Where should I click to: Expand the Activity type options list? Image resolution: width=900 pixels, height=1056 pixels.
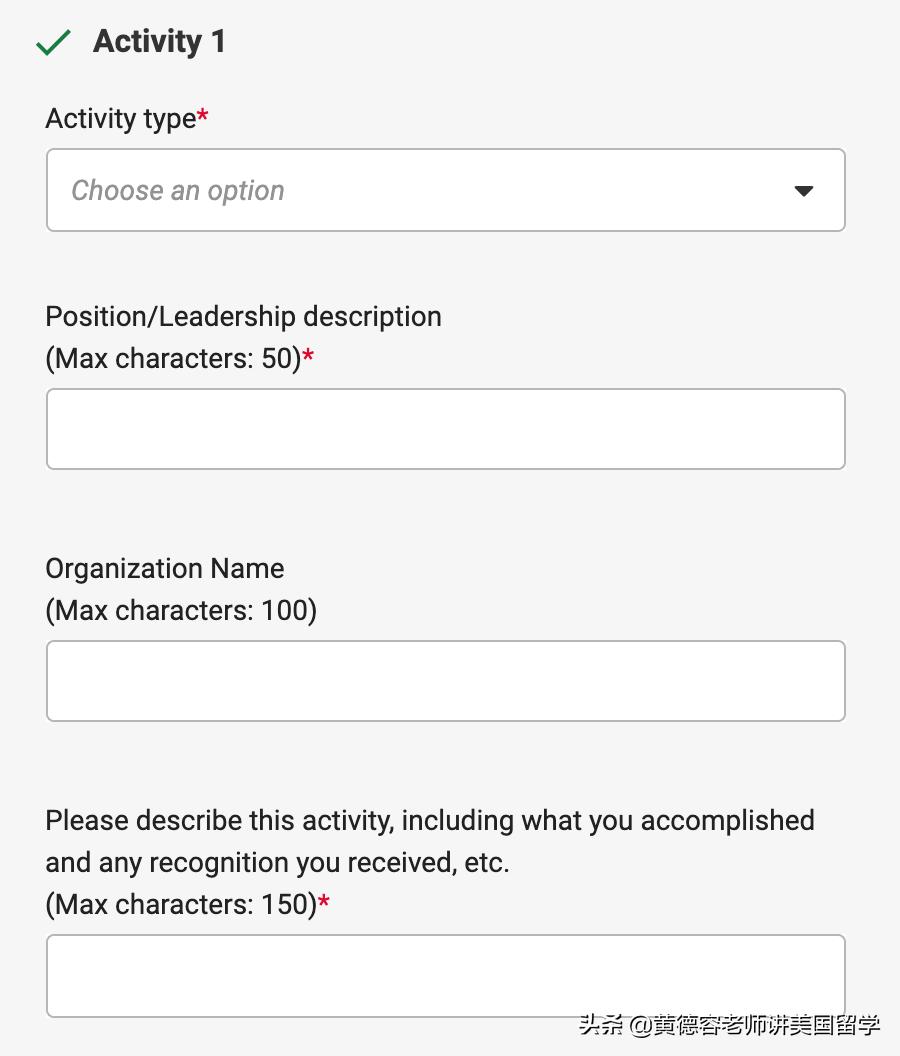(x=446, y=190)
